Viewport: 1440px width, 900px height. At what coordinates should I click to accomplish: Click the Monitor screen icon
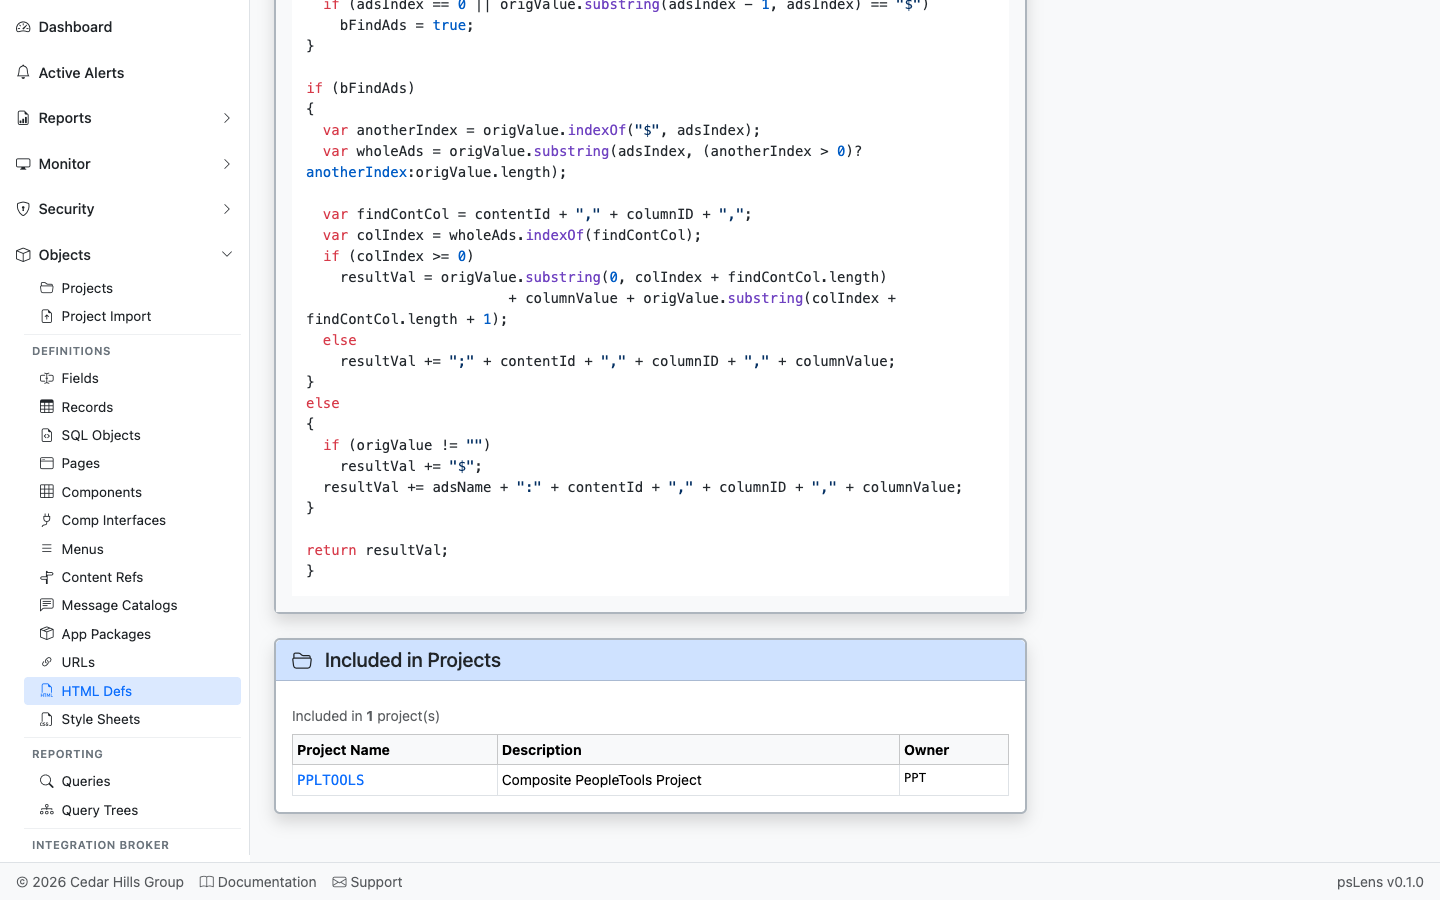tap(23, 164)
